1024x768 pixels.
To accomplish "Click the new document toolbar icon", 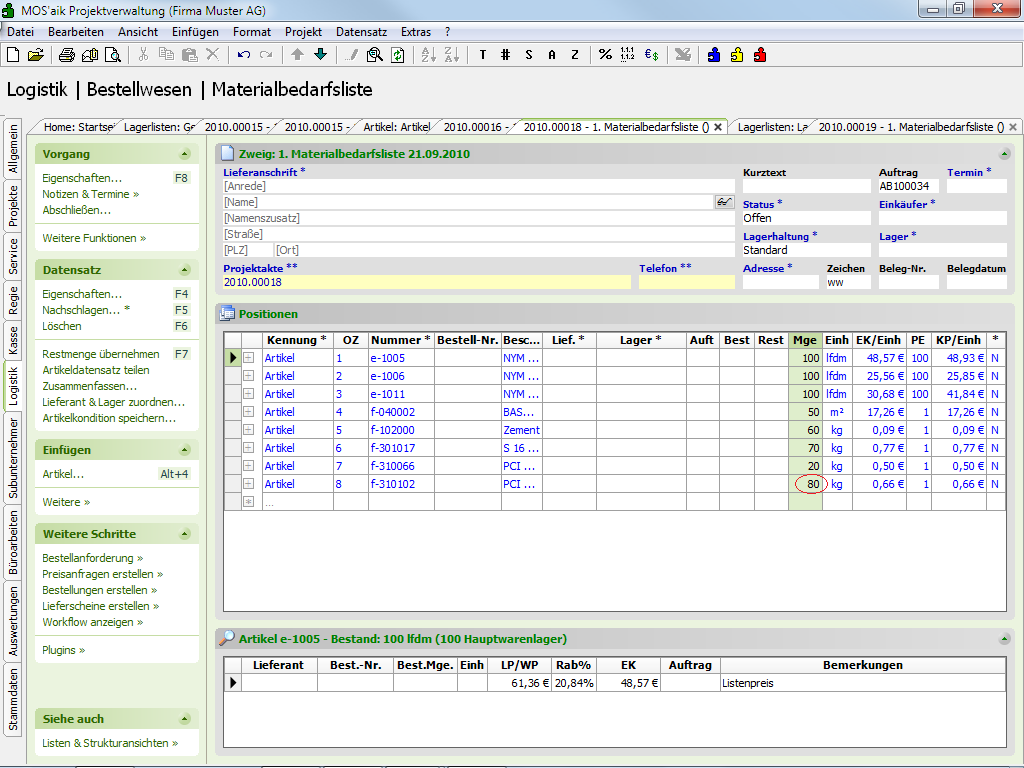I will [x=13, y=55].
